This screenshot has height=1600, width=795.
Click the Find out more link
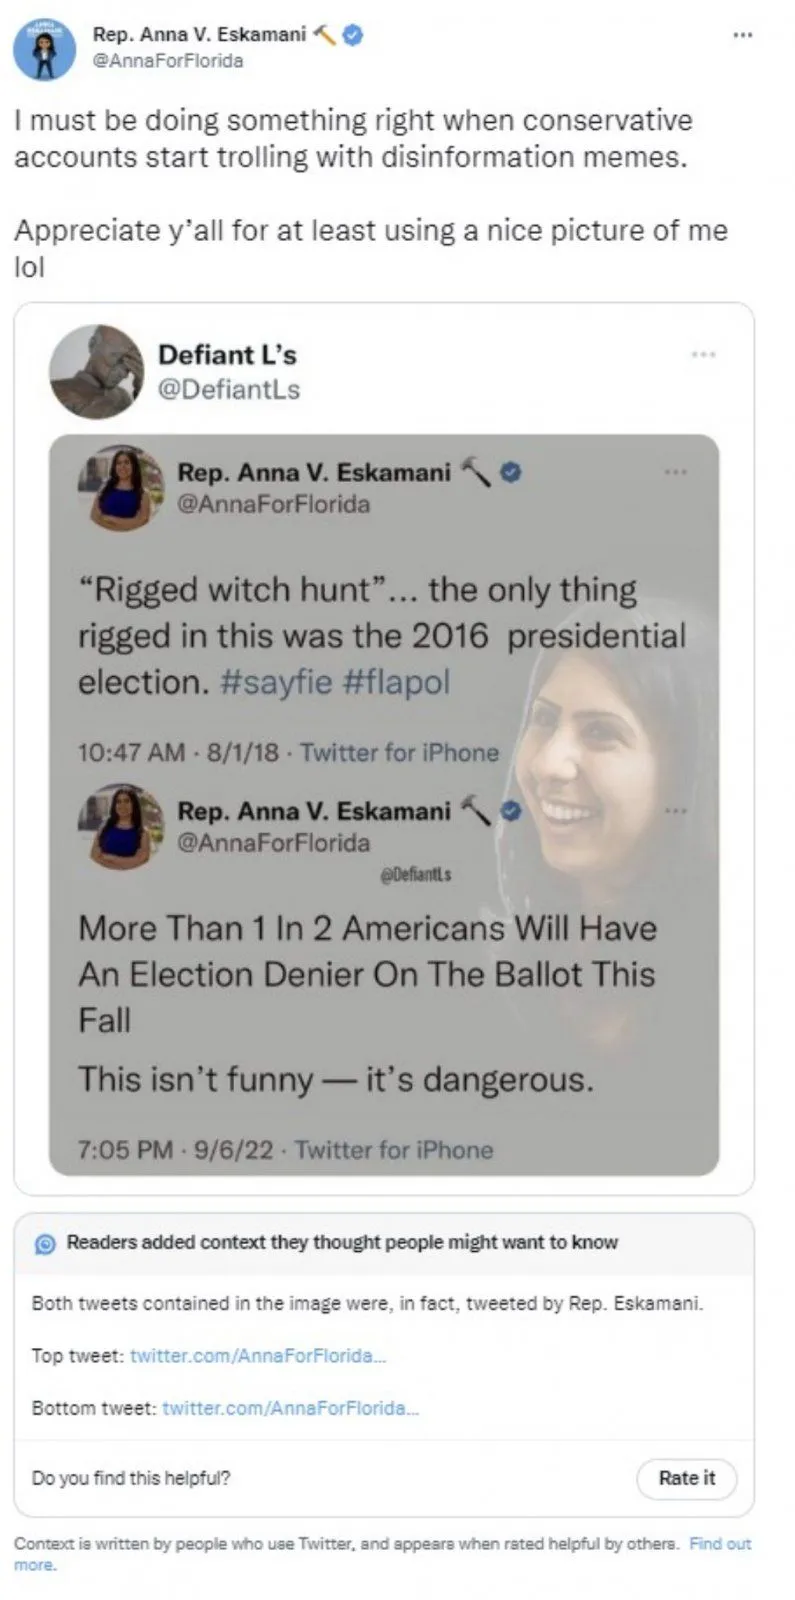(719, 1544)
